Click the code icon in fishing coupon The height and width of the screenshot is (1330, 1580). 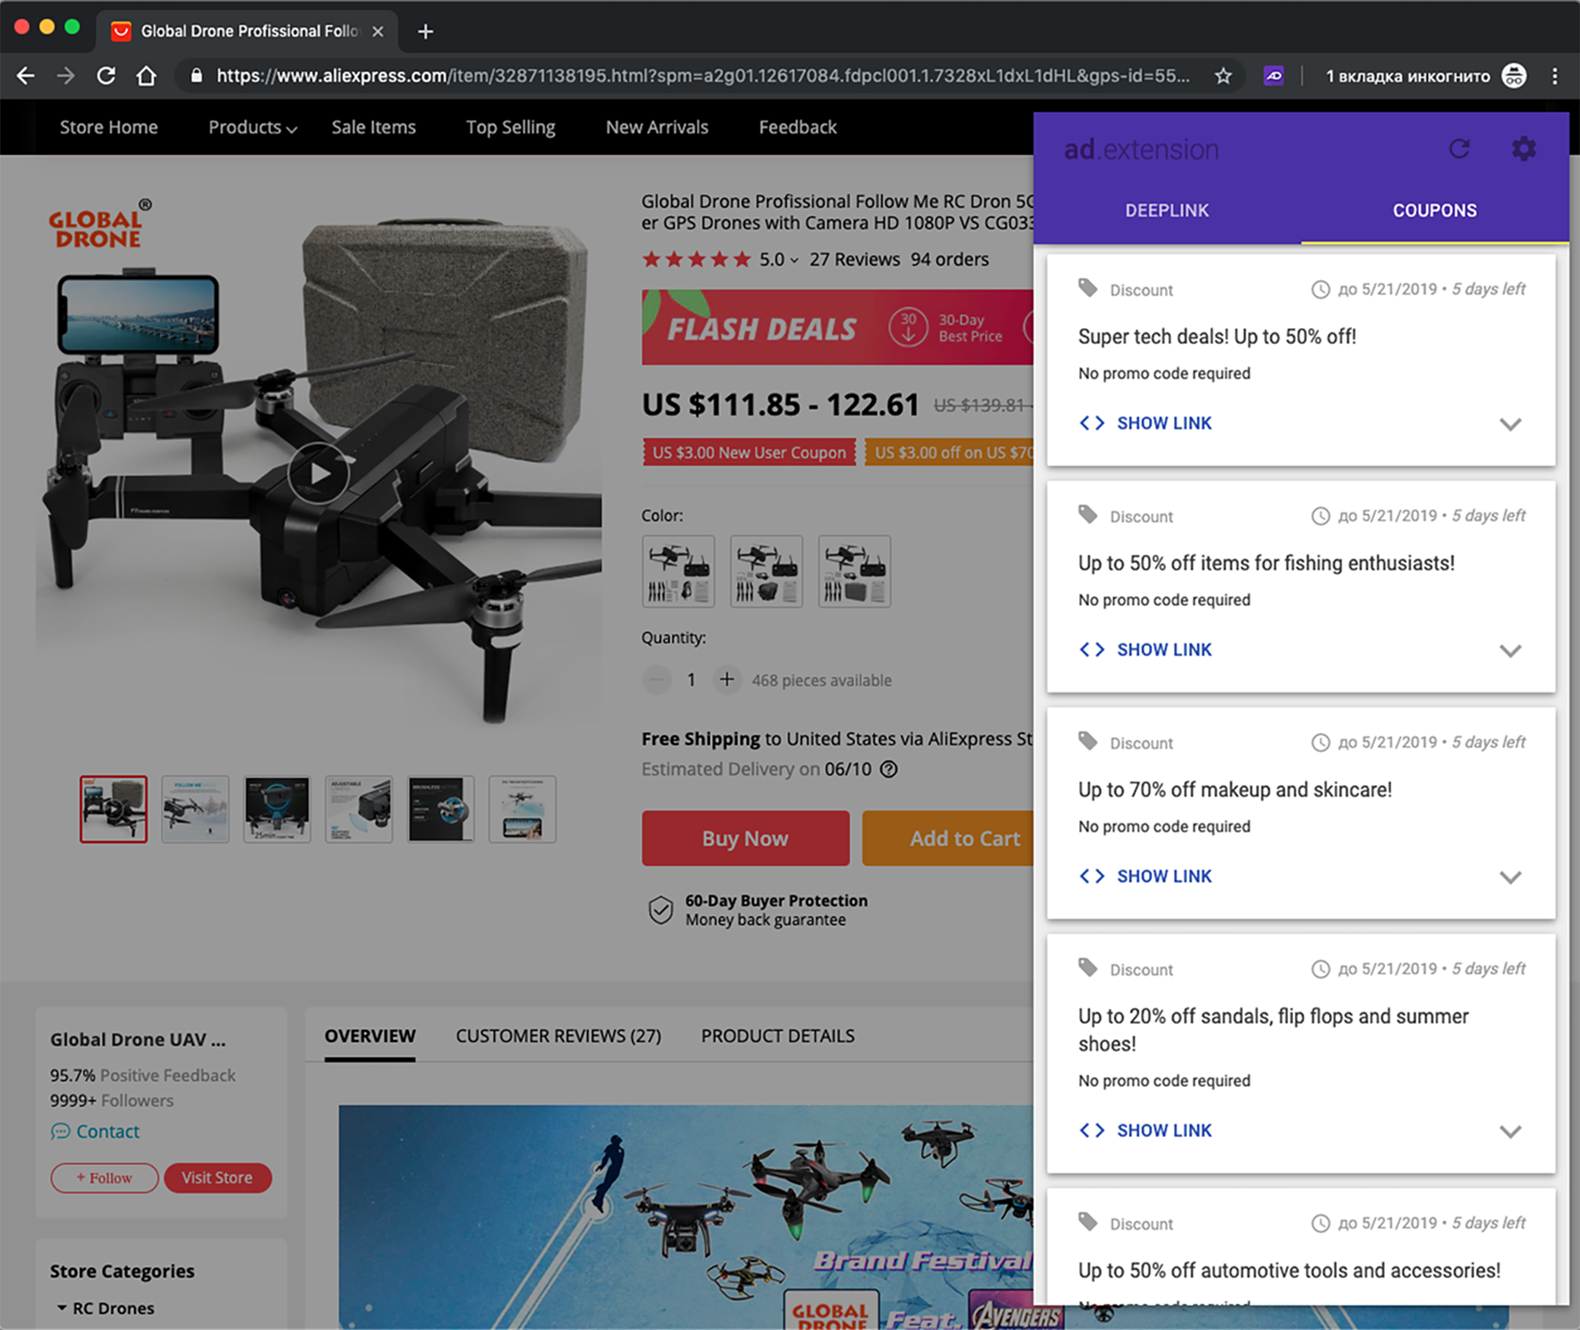click(x=1092, y=650)
